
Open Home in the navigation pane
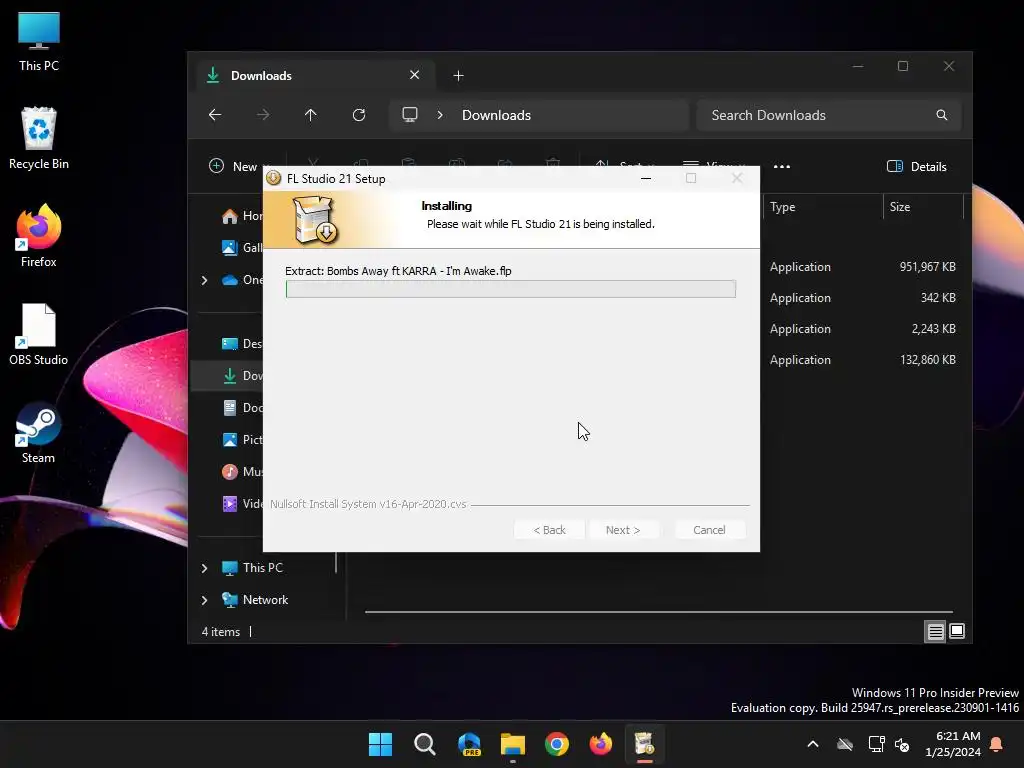[242, 216]
